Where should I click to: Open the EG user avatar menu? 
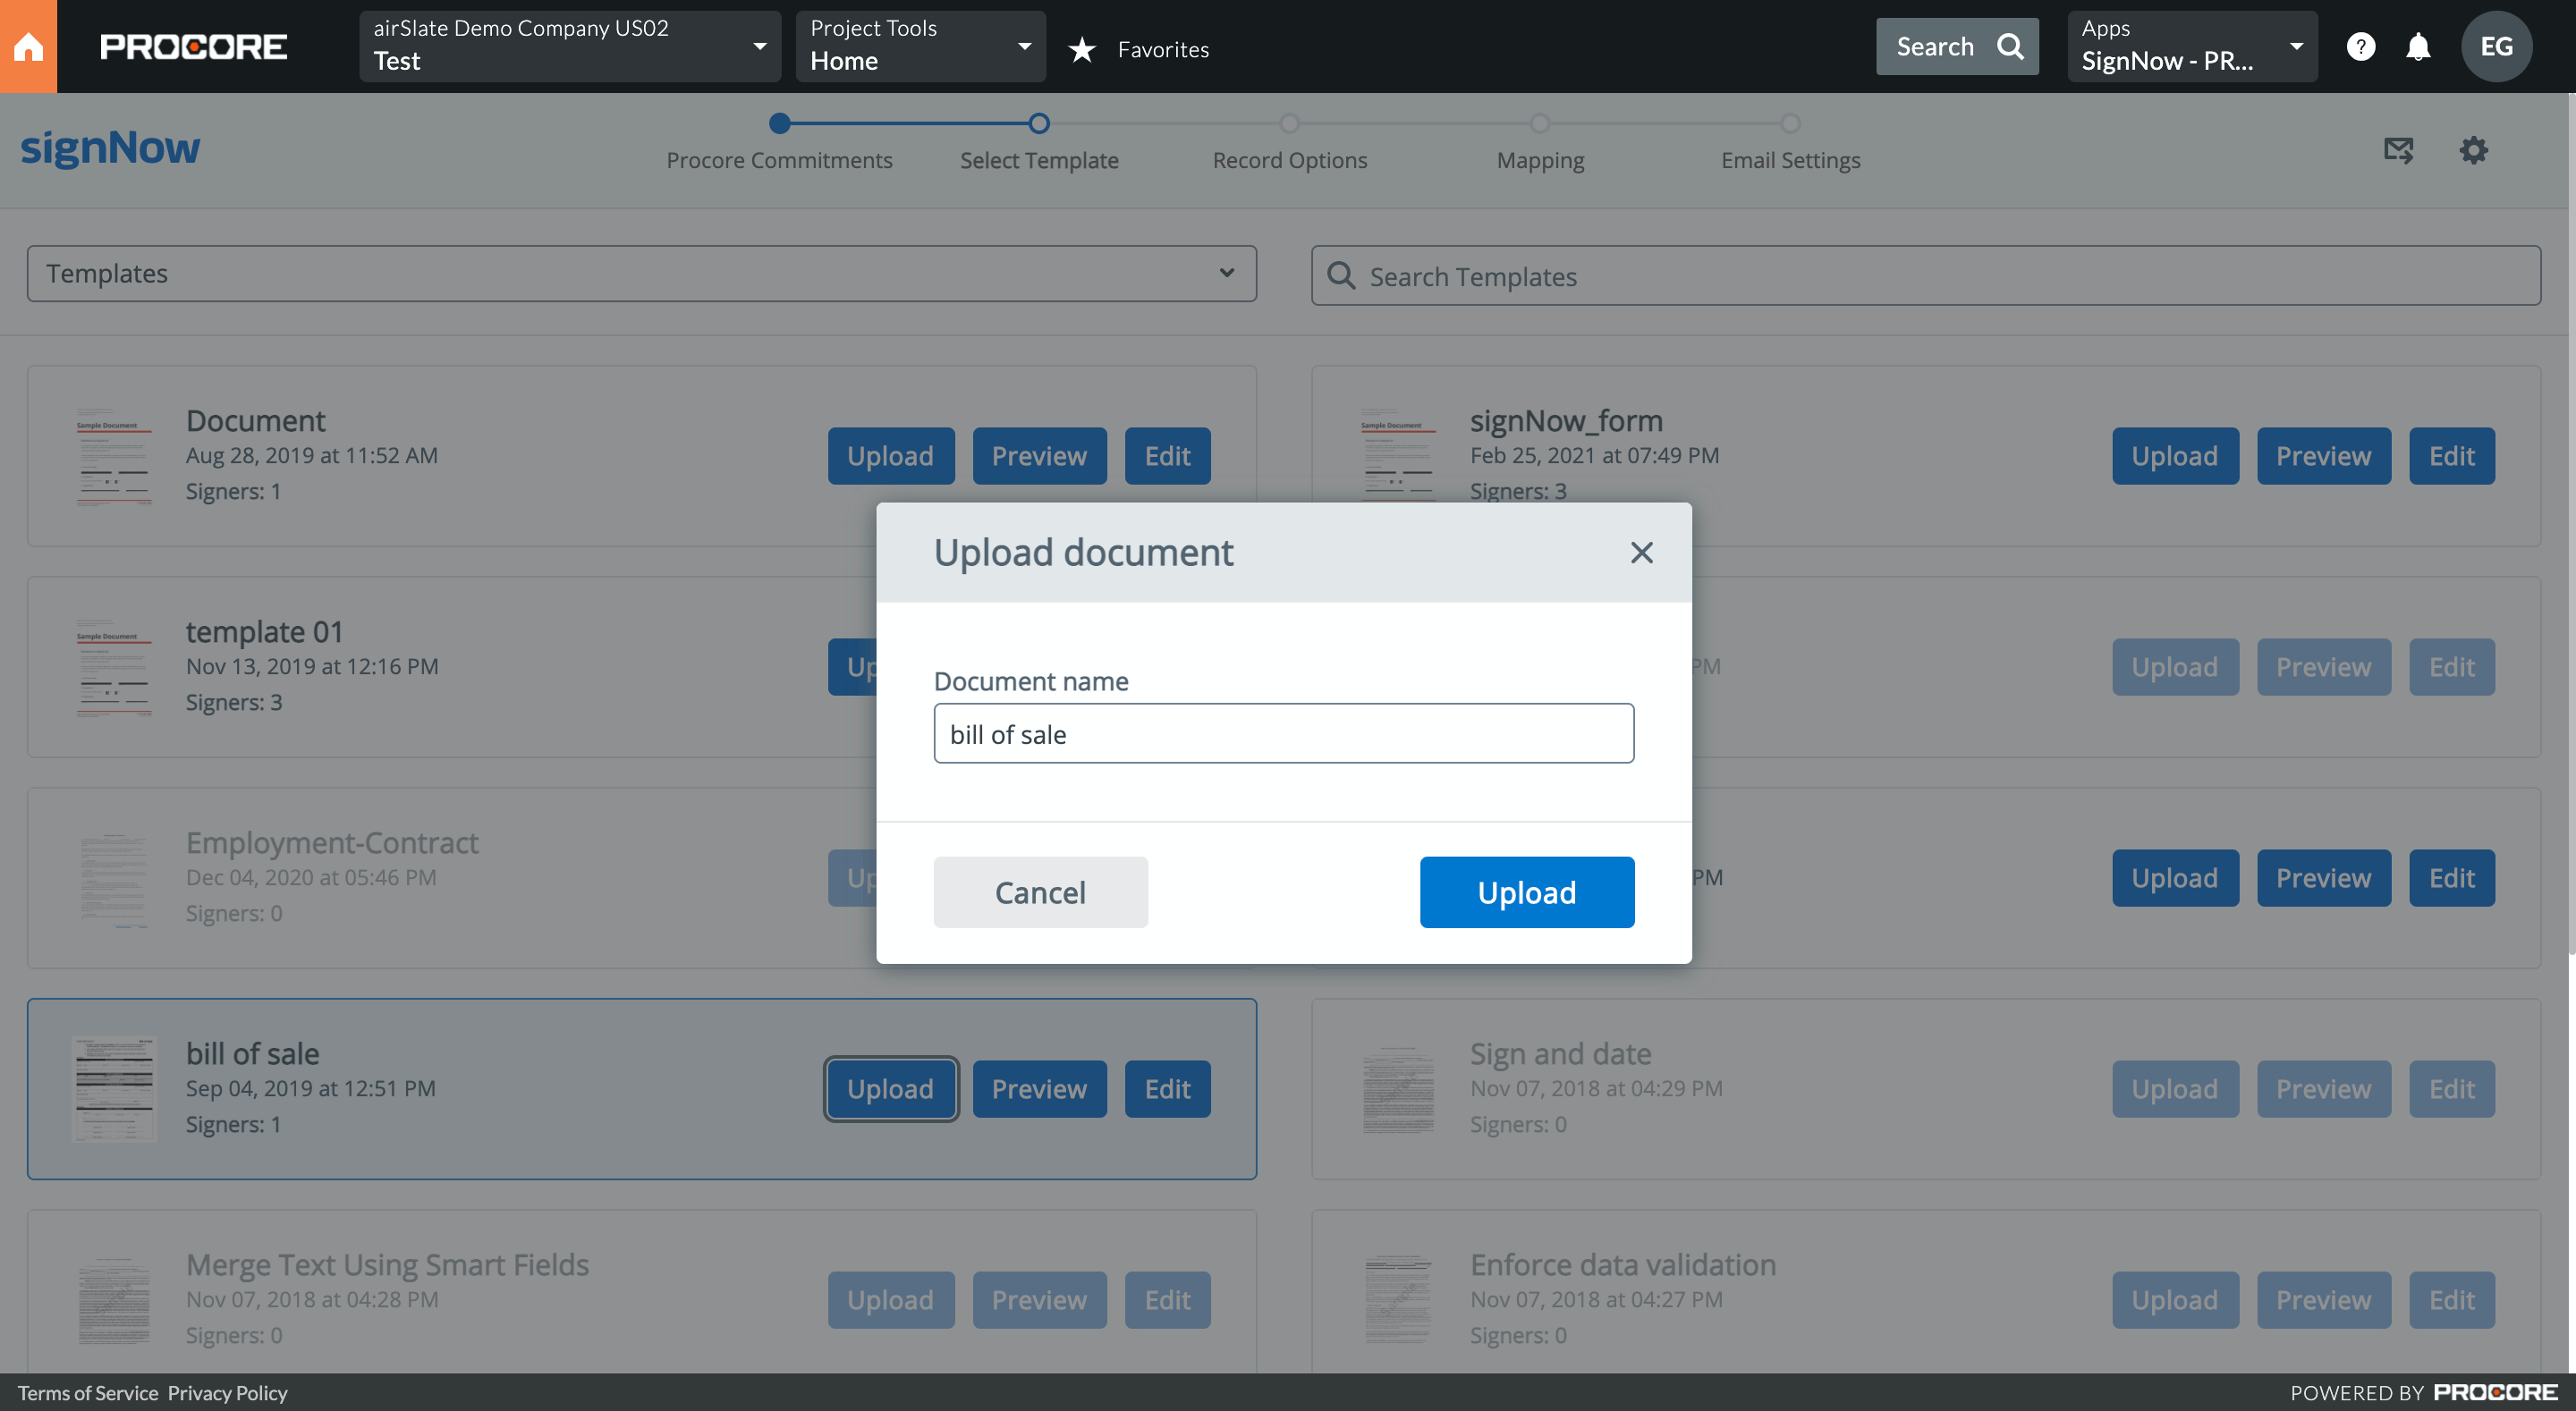coord(2496,46)
